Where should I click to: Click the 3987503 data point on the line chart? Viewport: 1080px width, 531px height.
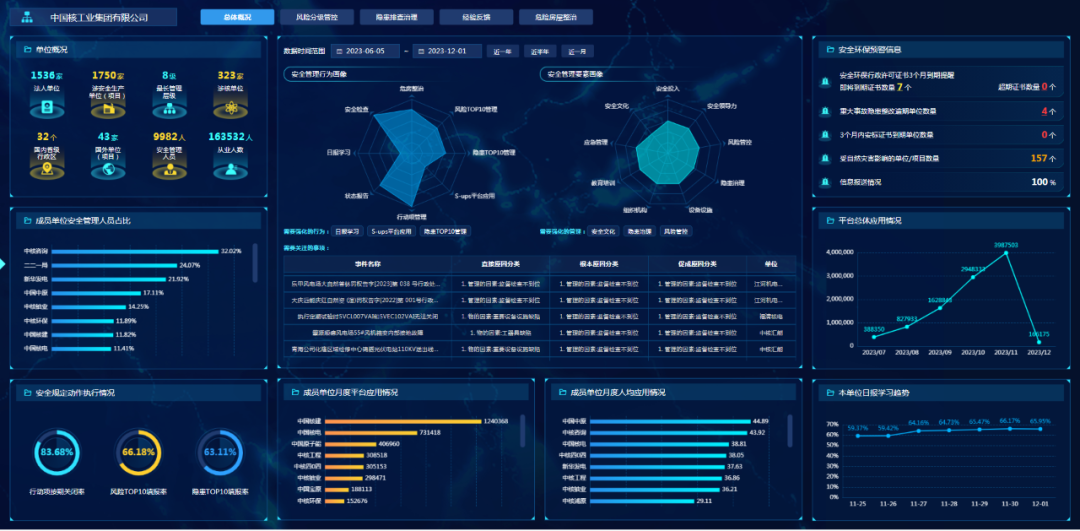pos(1007,253)
